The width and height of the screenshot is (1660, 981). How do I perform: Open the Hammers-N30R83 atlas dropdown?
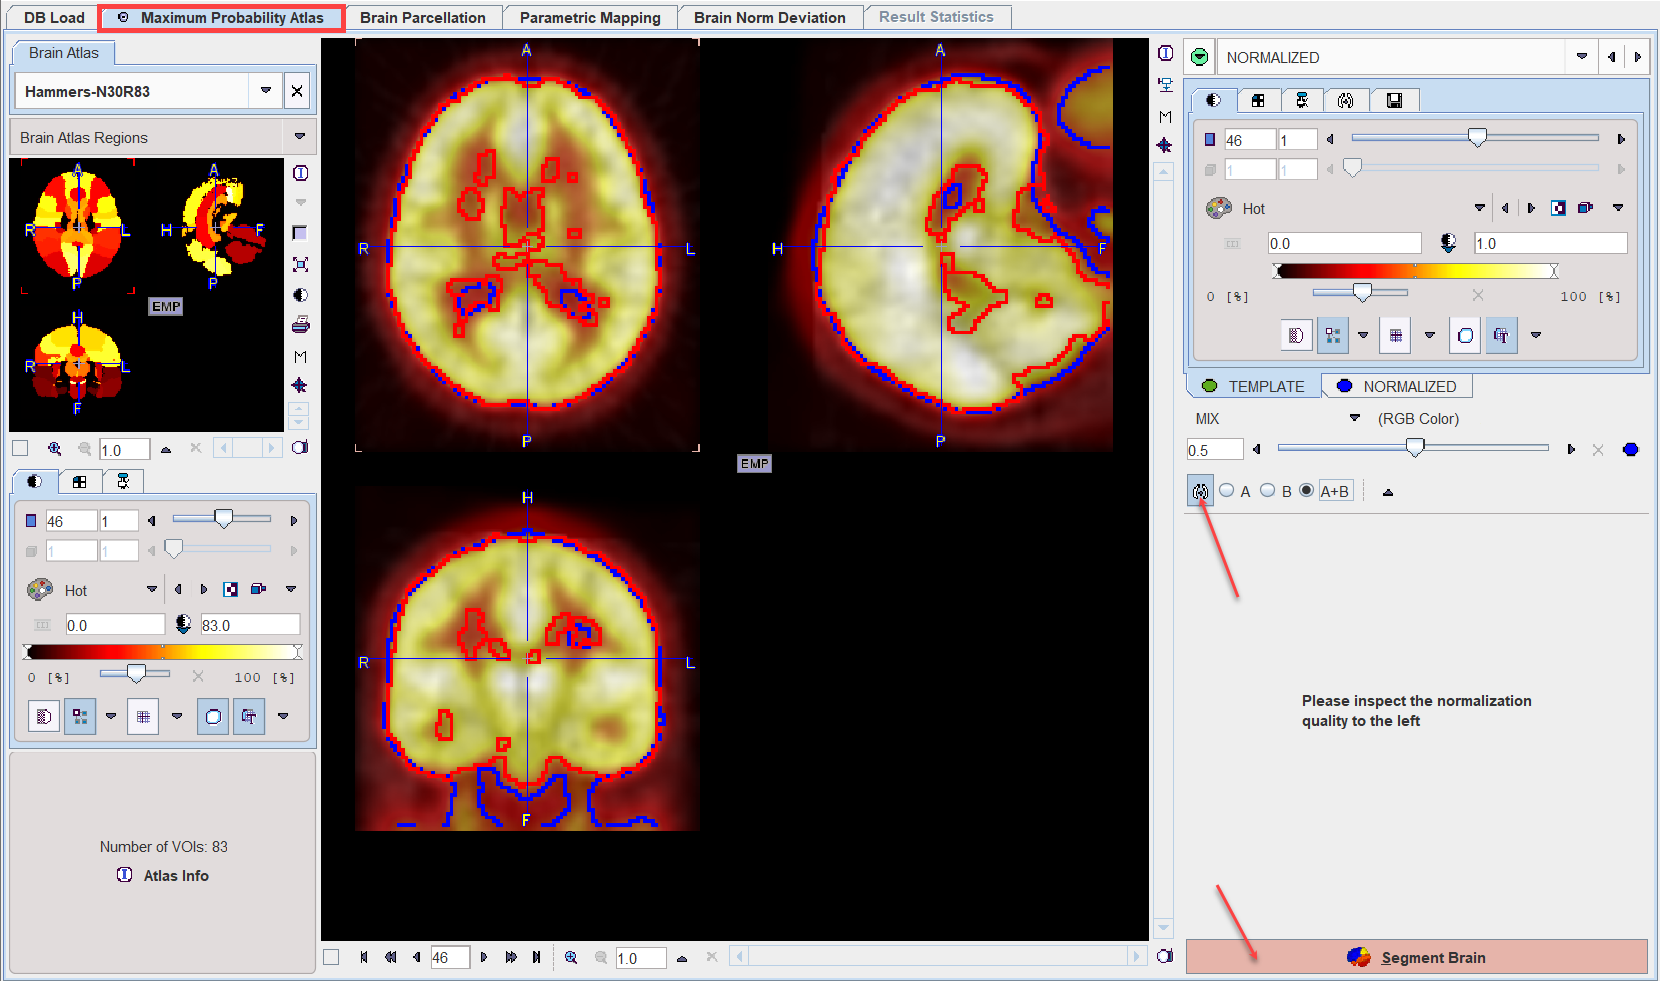click(266, 91)
